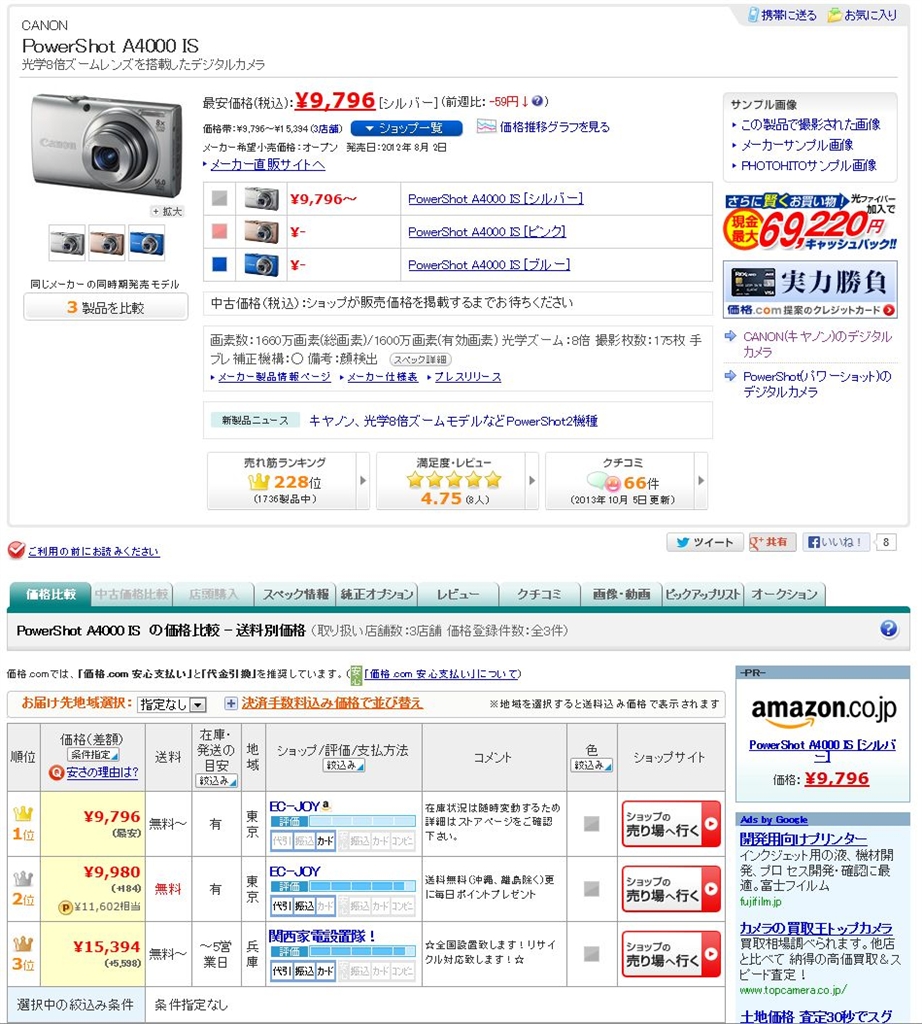
Task: Open 絞込み filter under 色 column
Action: click(592, 765)
